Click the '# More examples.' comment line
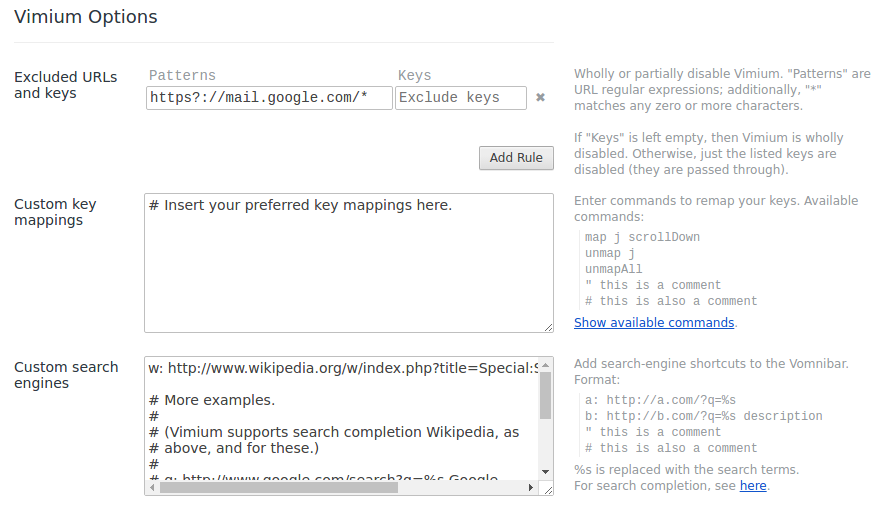 click(x=212, y=400)
